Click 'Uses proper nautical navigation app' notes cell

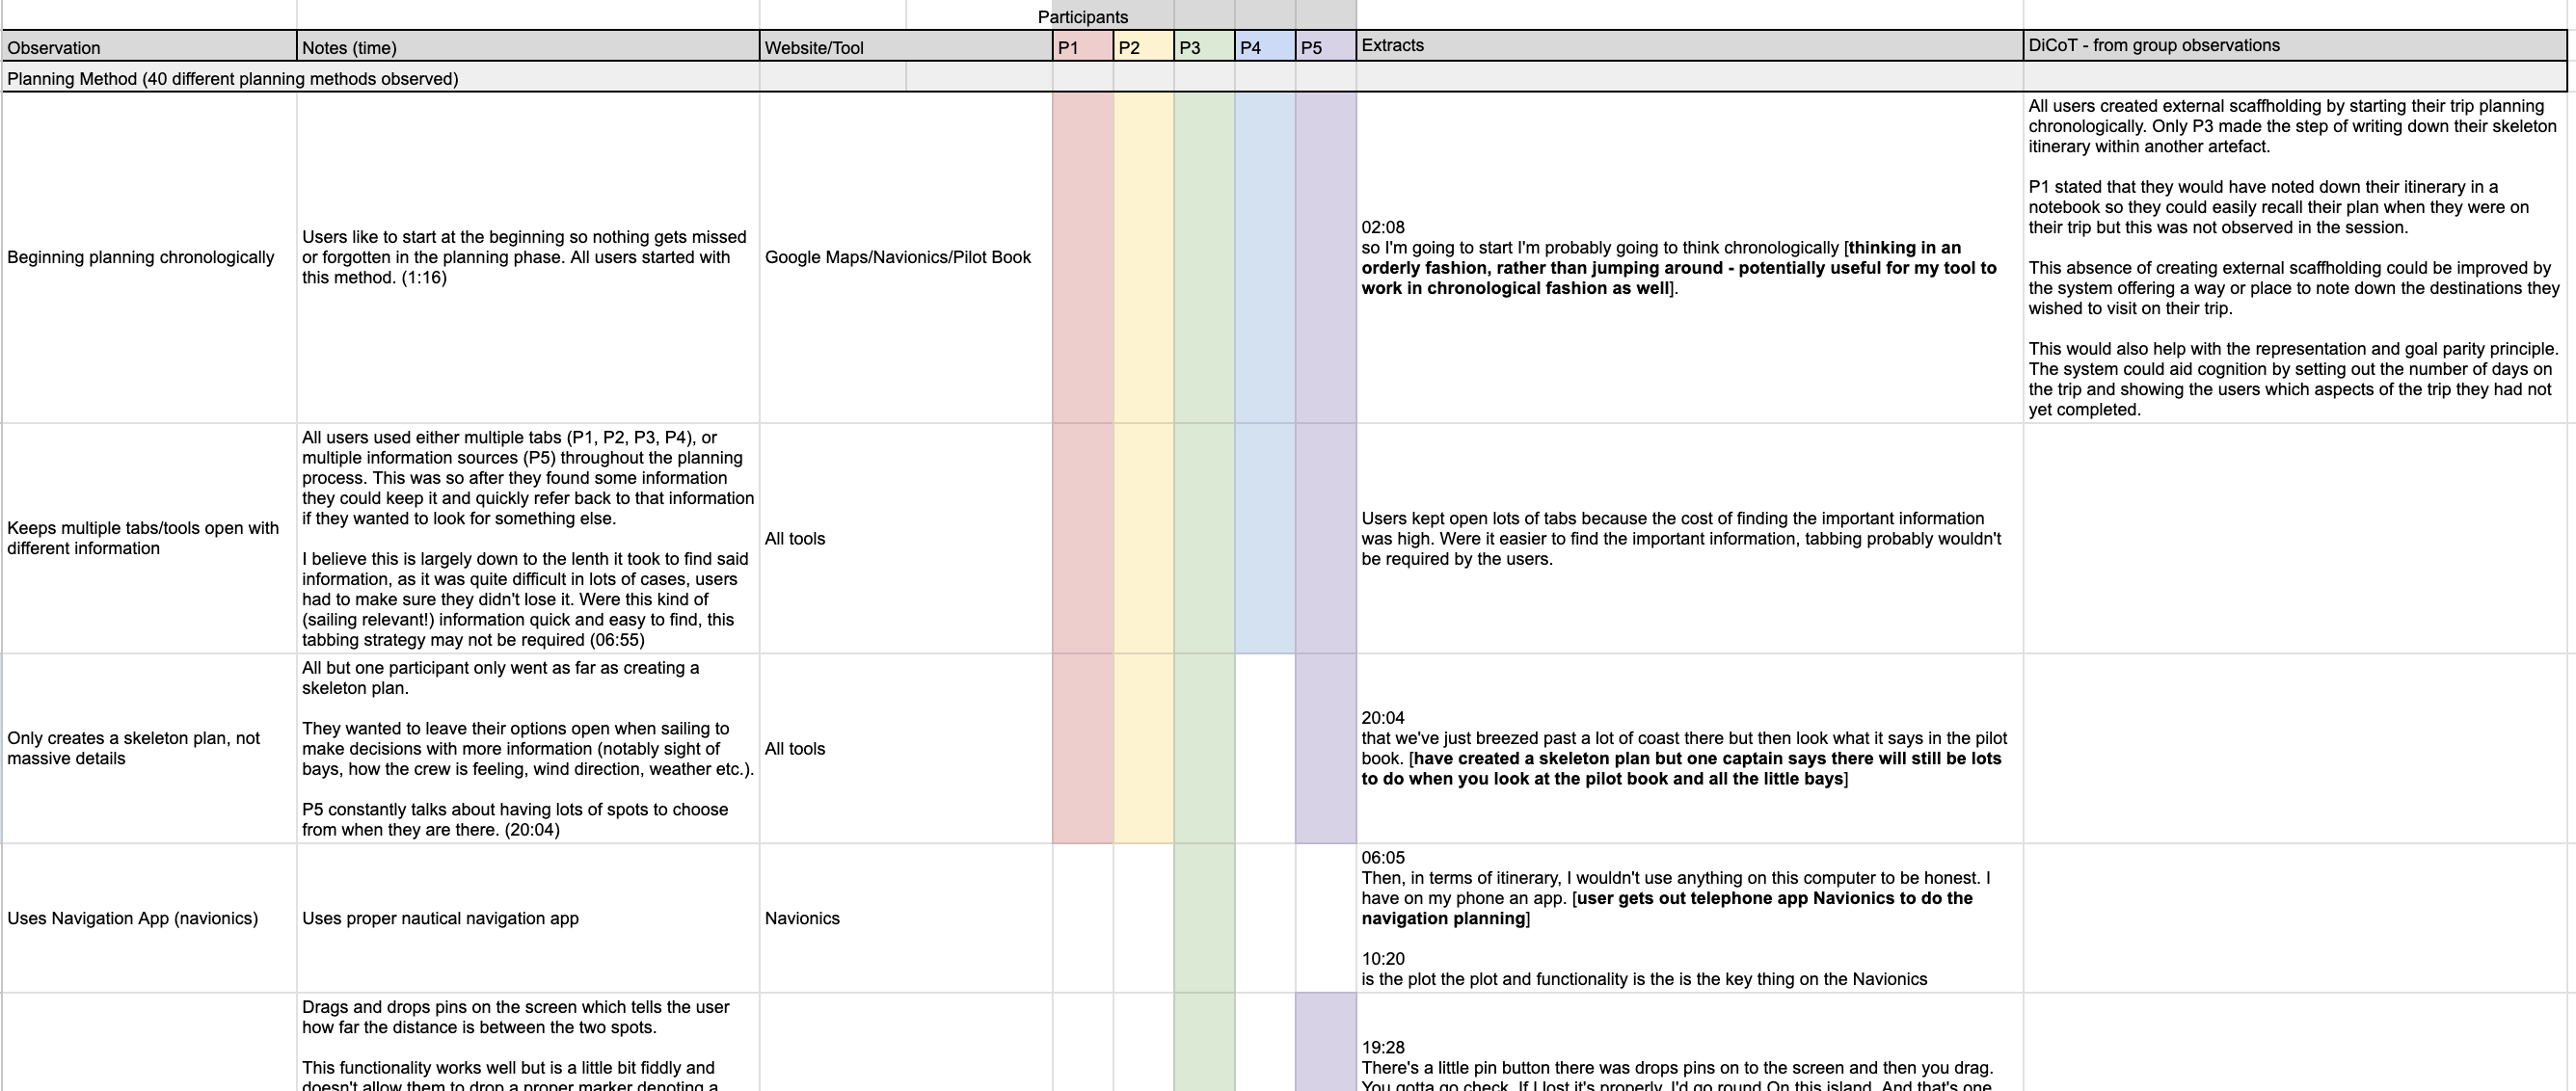[528, 919]
